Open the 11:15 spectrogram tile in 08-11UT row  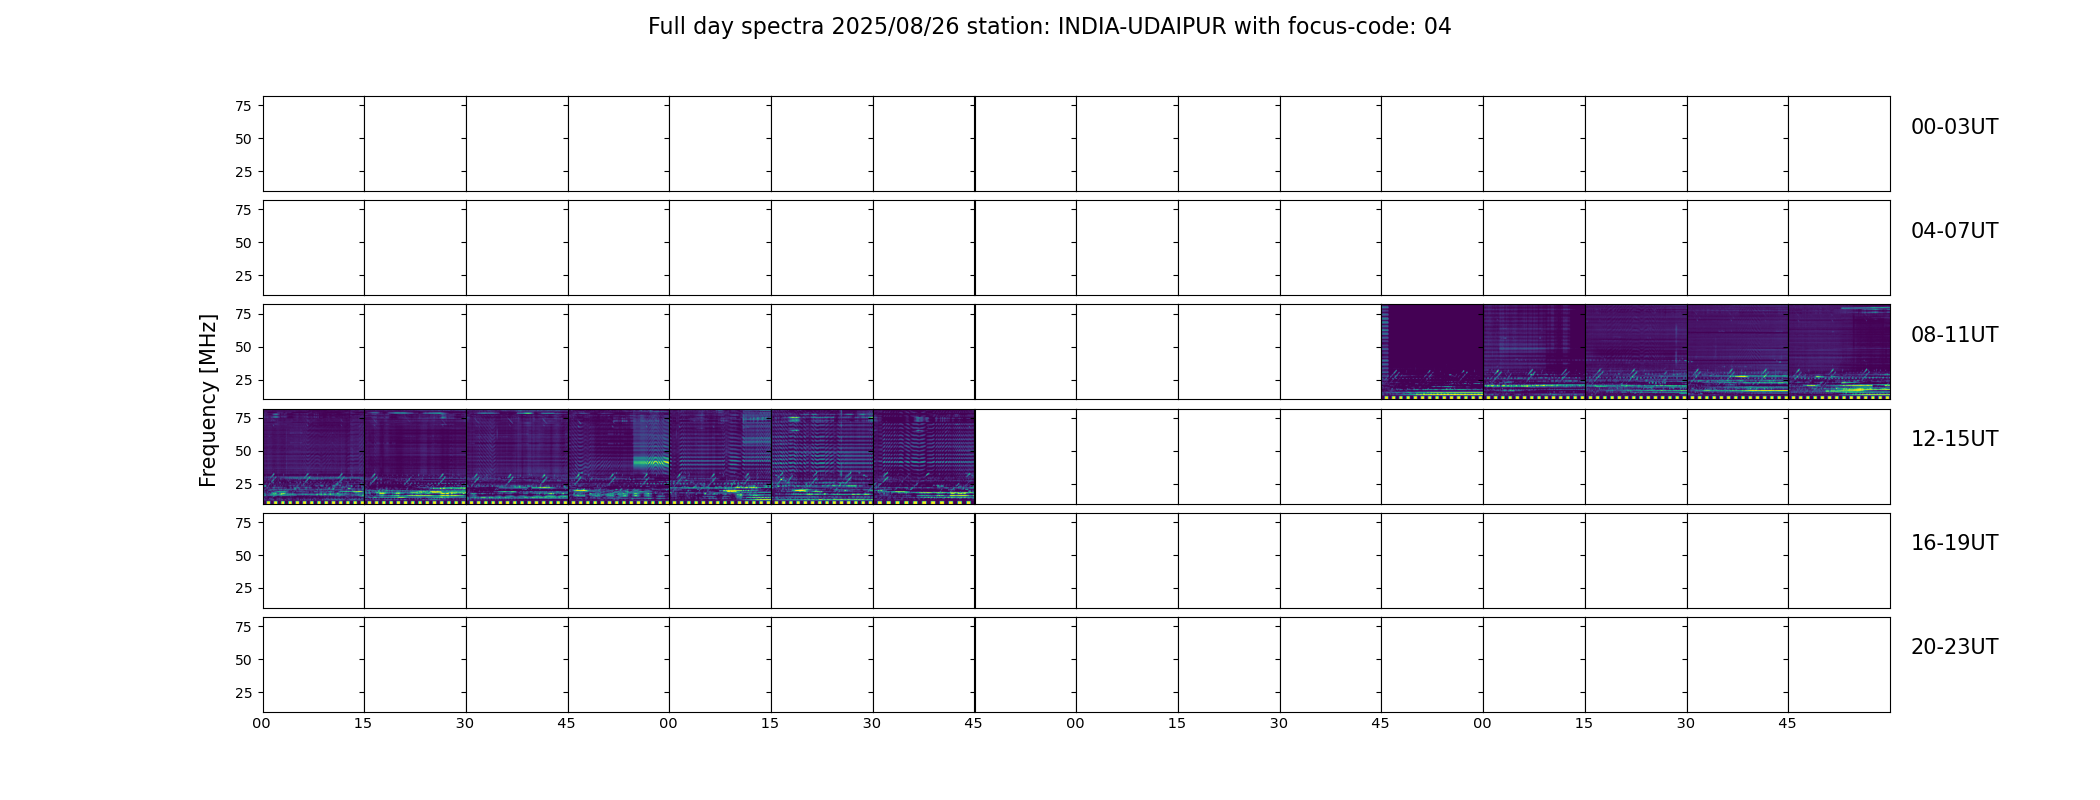pyautogui.click(x=1636, y=352)
